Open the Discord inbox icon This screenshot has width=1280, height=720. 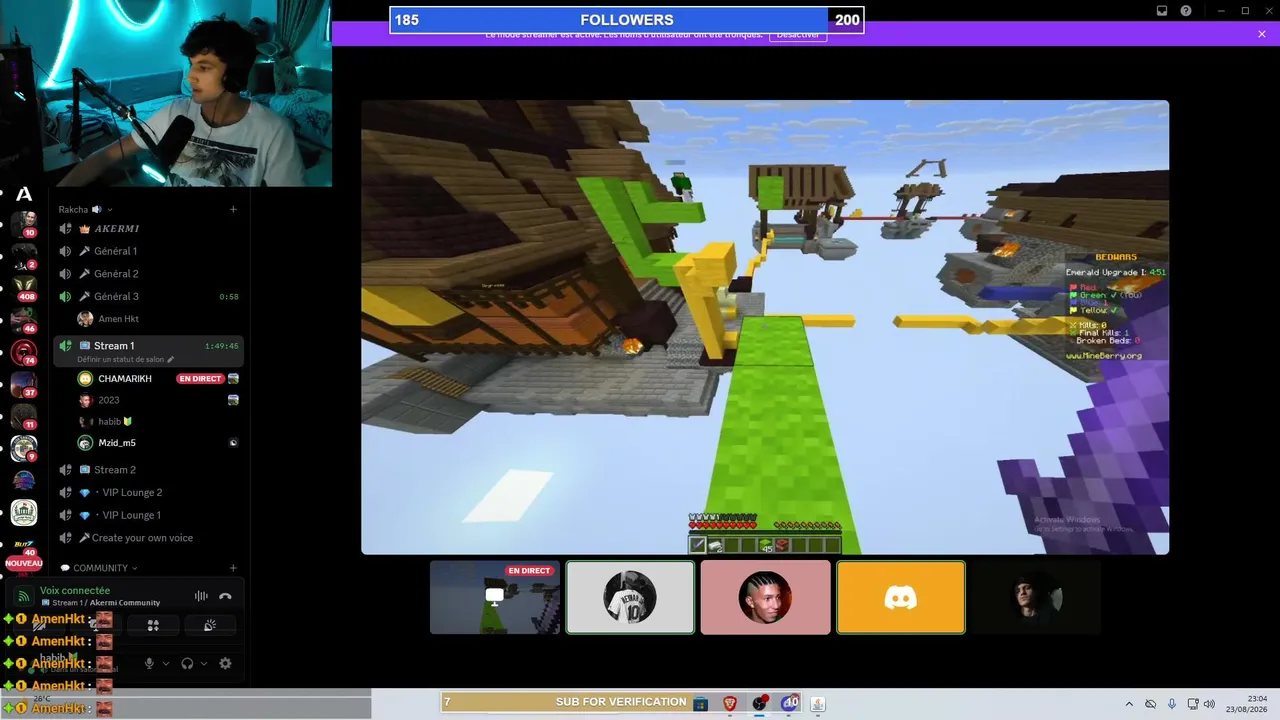click(1162, 11)
